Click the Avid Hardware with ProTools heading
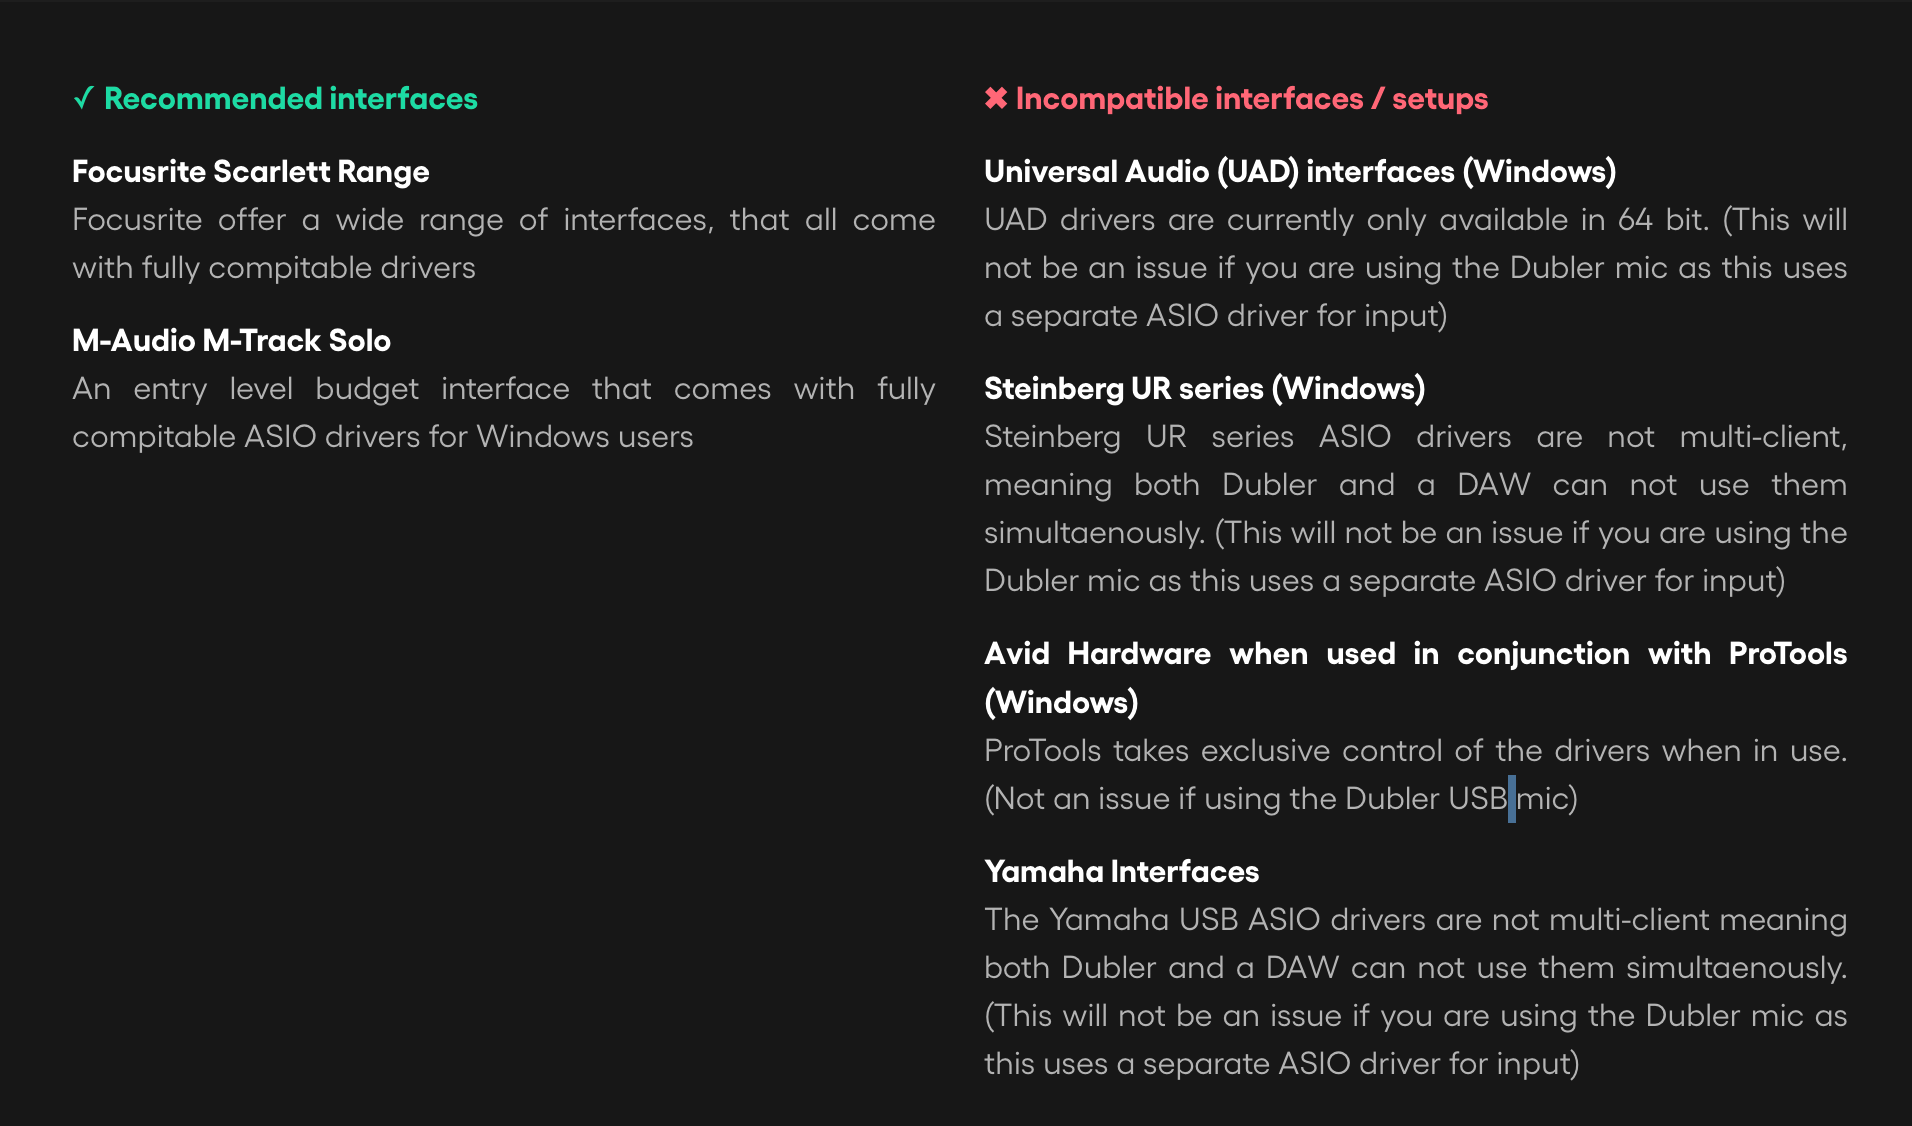Image resolution: width=1912 pixels, height=1126 pixels. pyautogui.click(x=1415, y=678)
